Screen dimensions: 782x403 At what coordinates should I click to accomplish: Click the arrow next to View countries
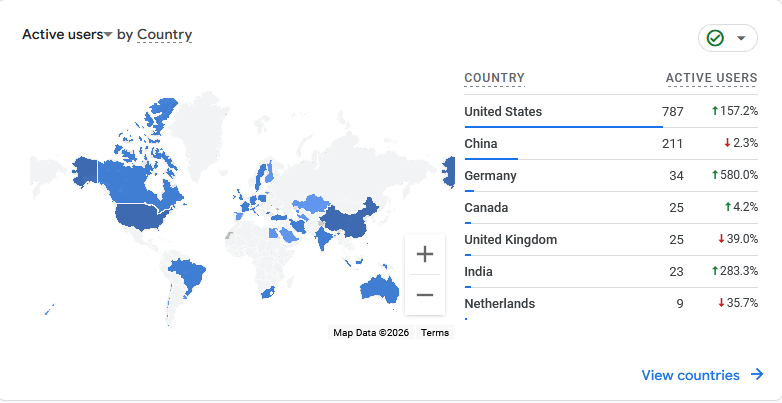tap(757, 375)
